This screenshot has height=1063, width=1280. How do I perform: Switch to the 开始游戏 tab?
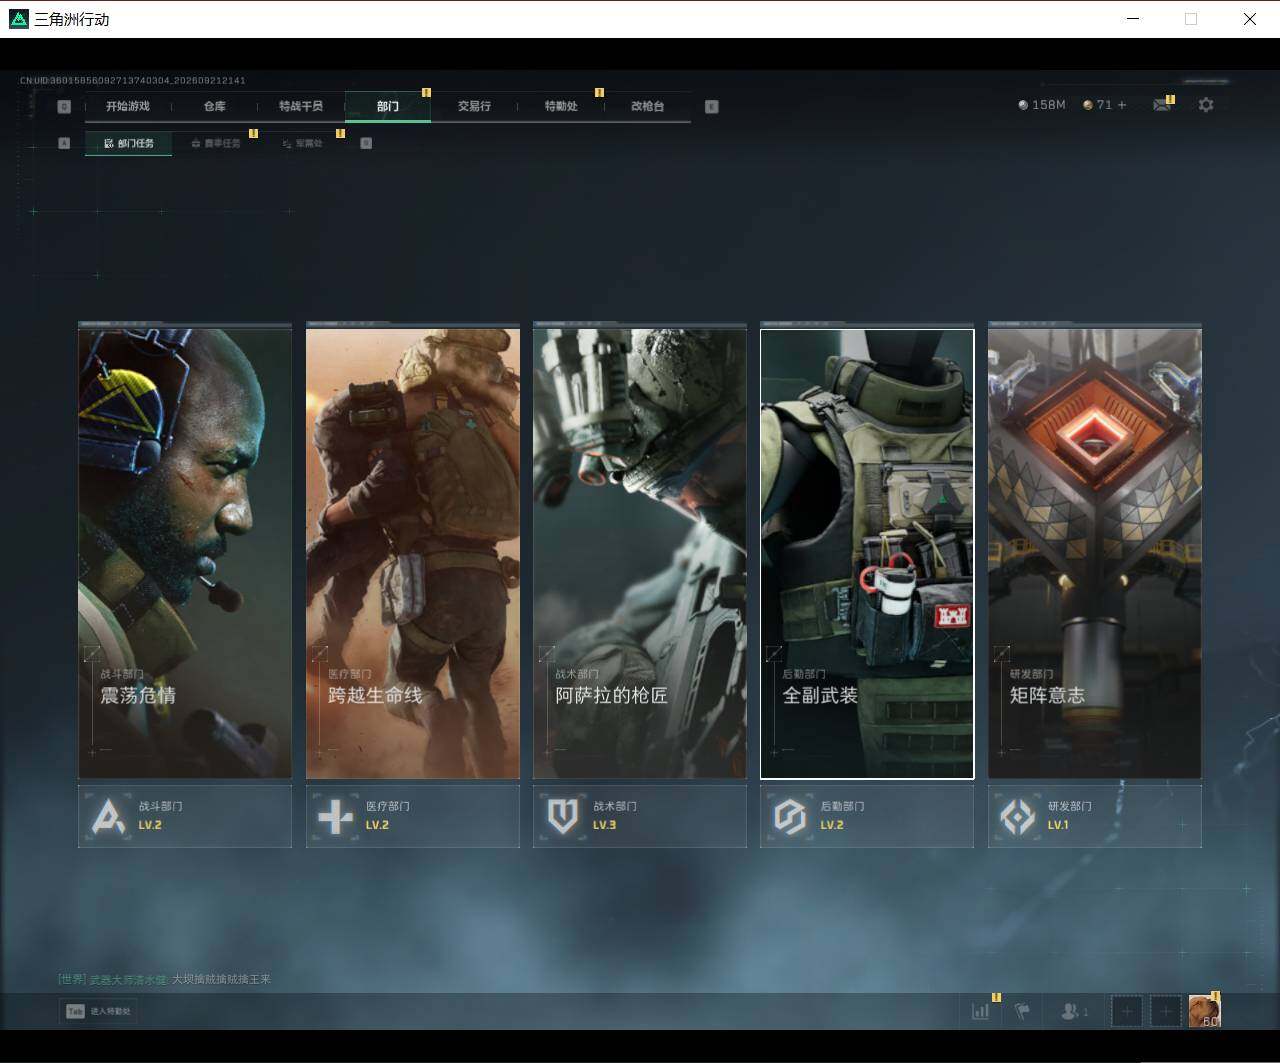[x=128, y=106]
